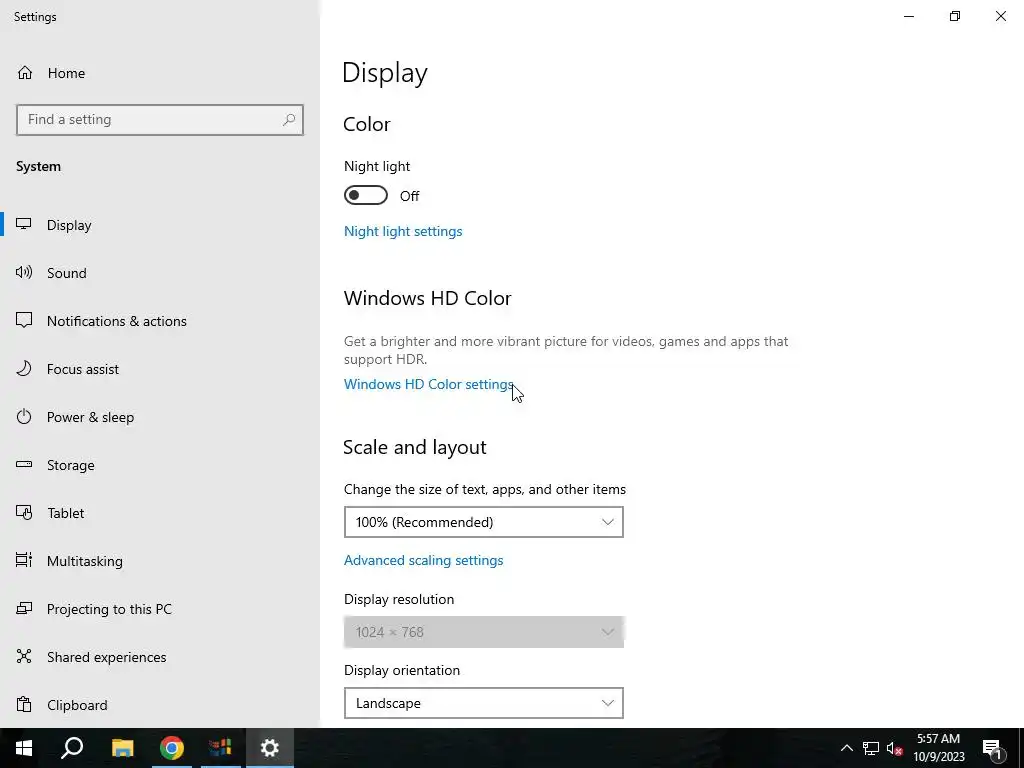The width and height of the screenshot is (1024, 768).
Task: Click the Sound speaker icon in sidebar
Action: tap(24, 273)
